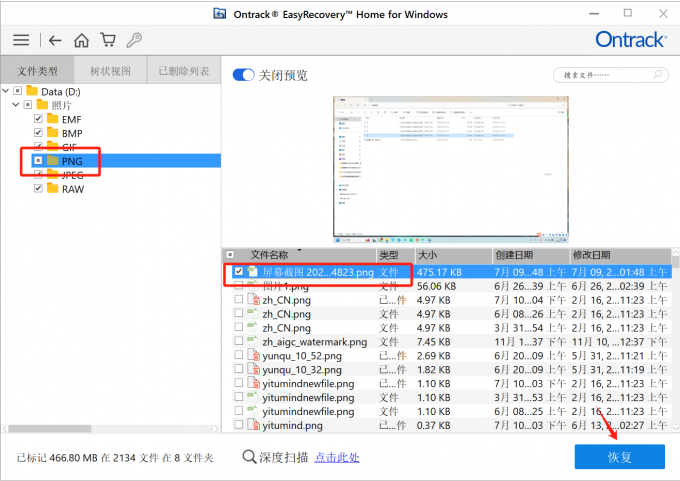This screenshot has height=481, width=680.
Task: Toggle the 照片 folder checkbox
Action: 28,105
